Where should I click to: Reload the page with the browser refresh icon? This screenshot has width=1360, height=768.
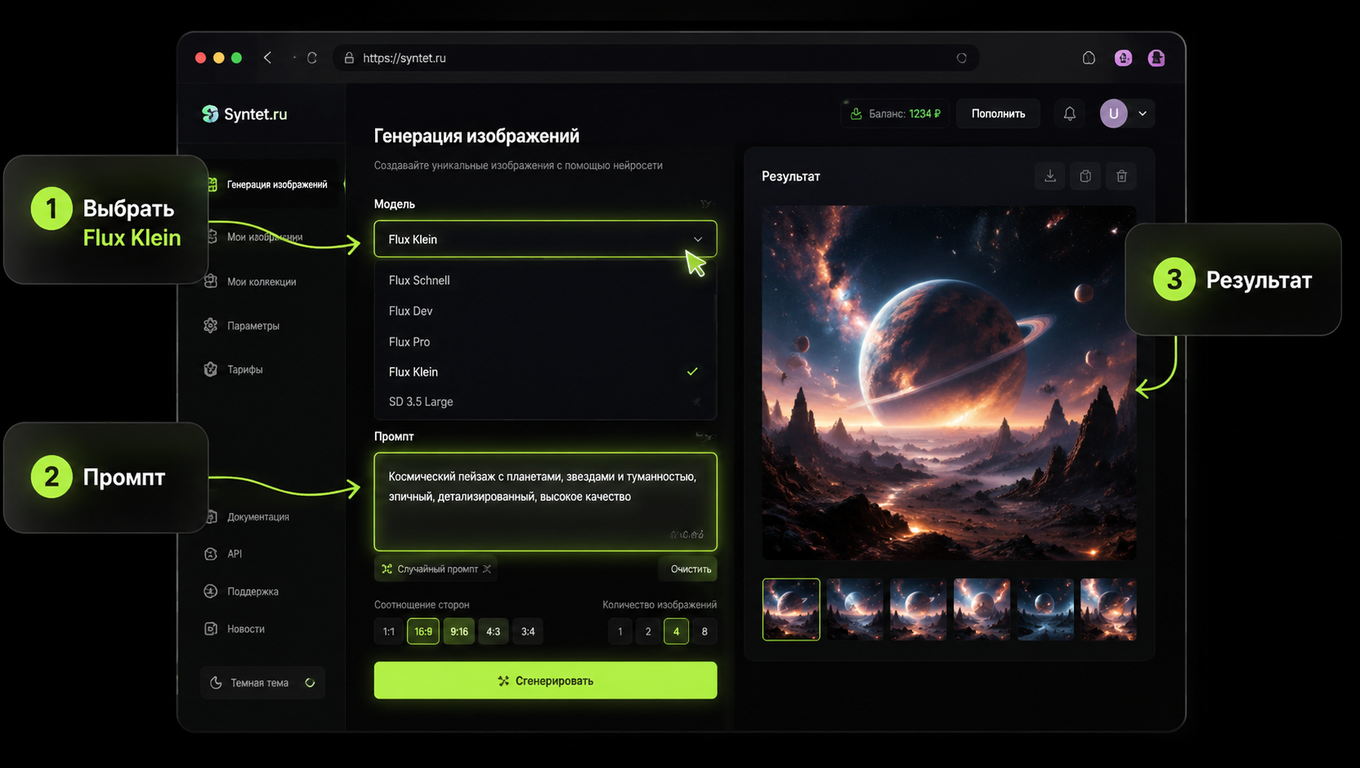click(x=311, y=58)
